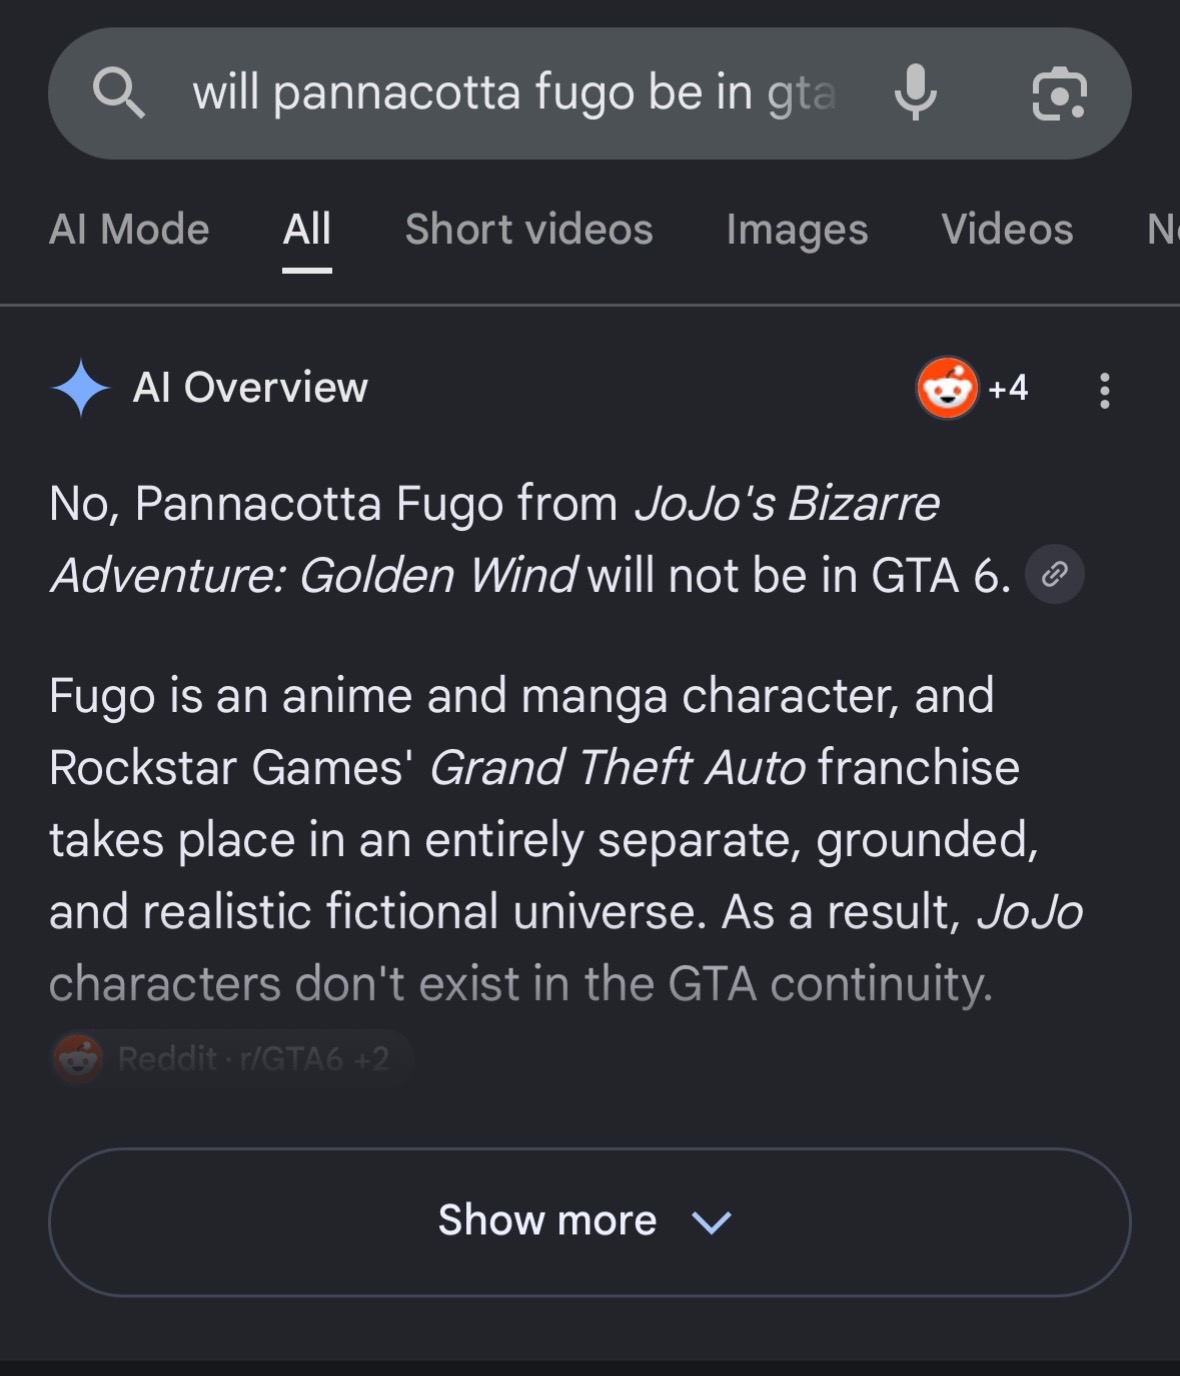Image resolution: width=1180 pixels, height=1376 pixels.
Task: Select the All results tab
Action: 307,229
